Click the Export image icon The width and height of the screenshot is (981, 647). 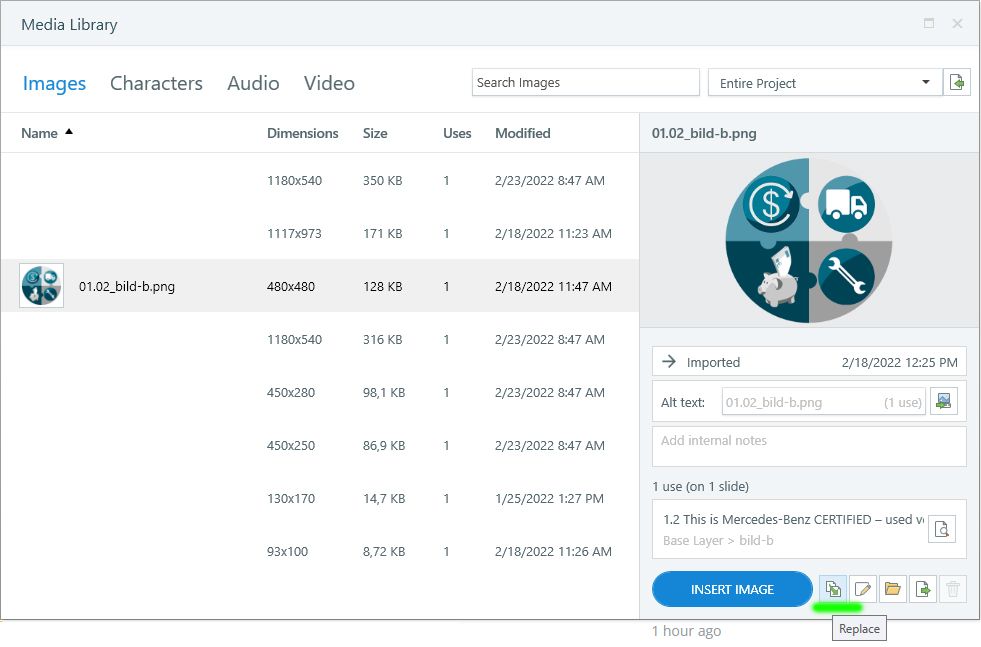(x=922, y=589)
